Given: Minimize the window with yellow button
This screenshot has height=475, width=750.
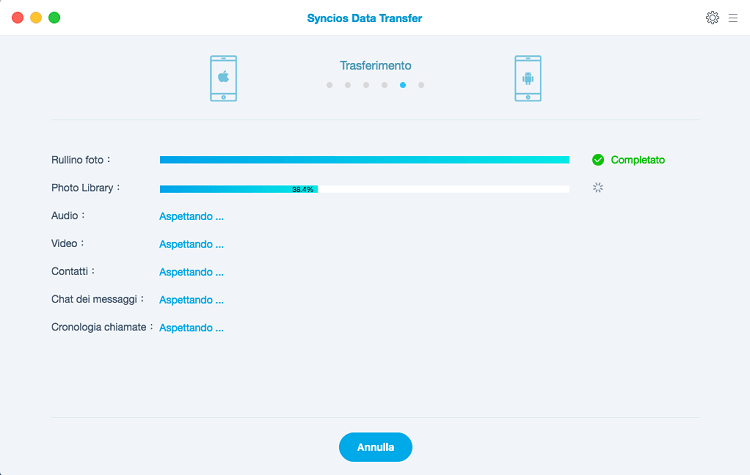Looking at the screenshot, I should pyautogui.click(x=36, y=18).
